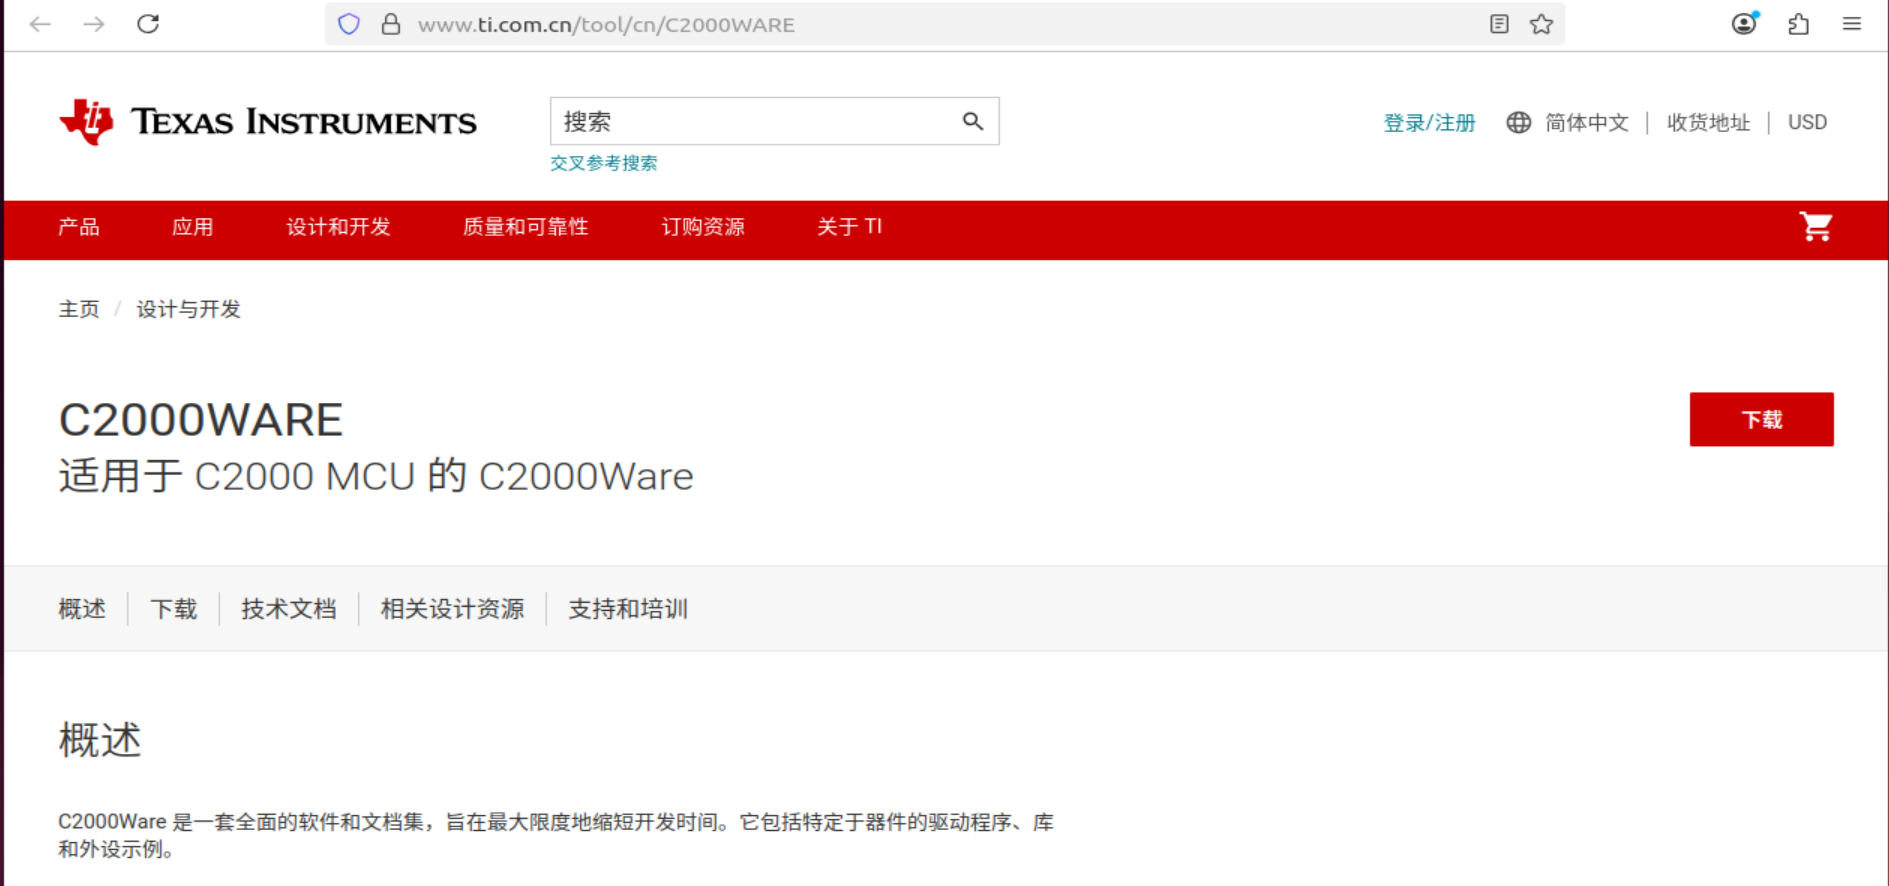Click the 登录/注册 link

(x=1429, y=122)
